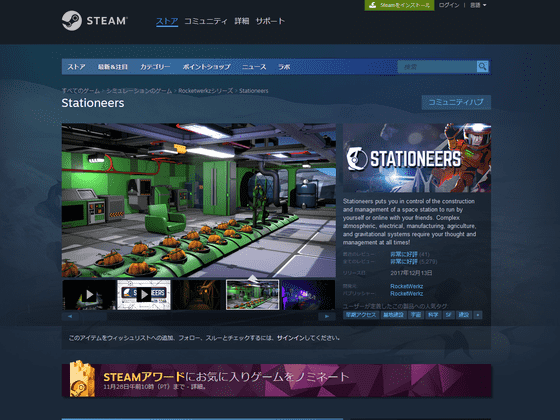Open the 詳細 header link
The width and height of the screenshot is (560, 420).
[242, 21]
